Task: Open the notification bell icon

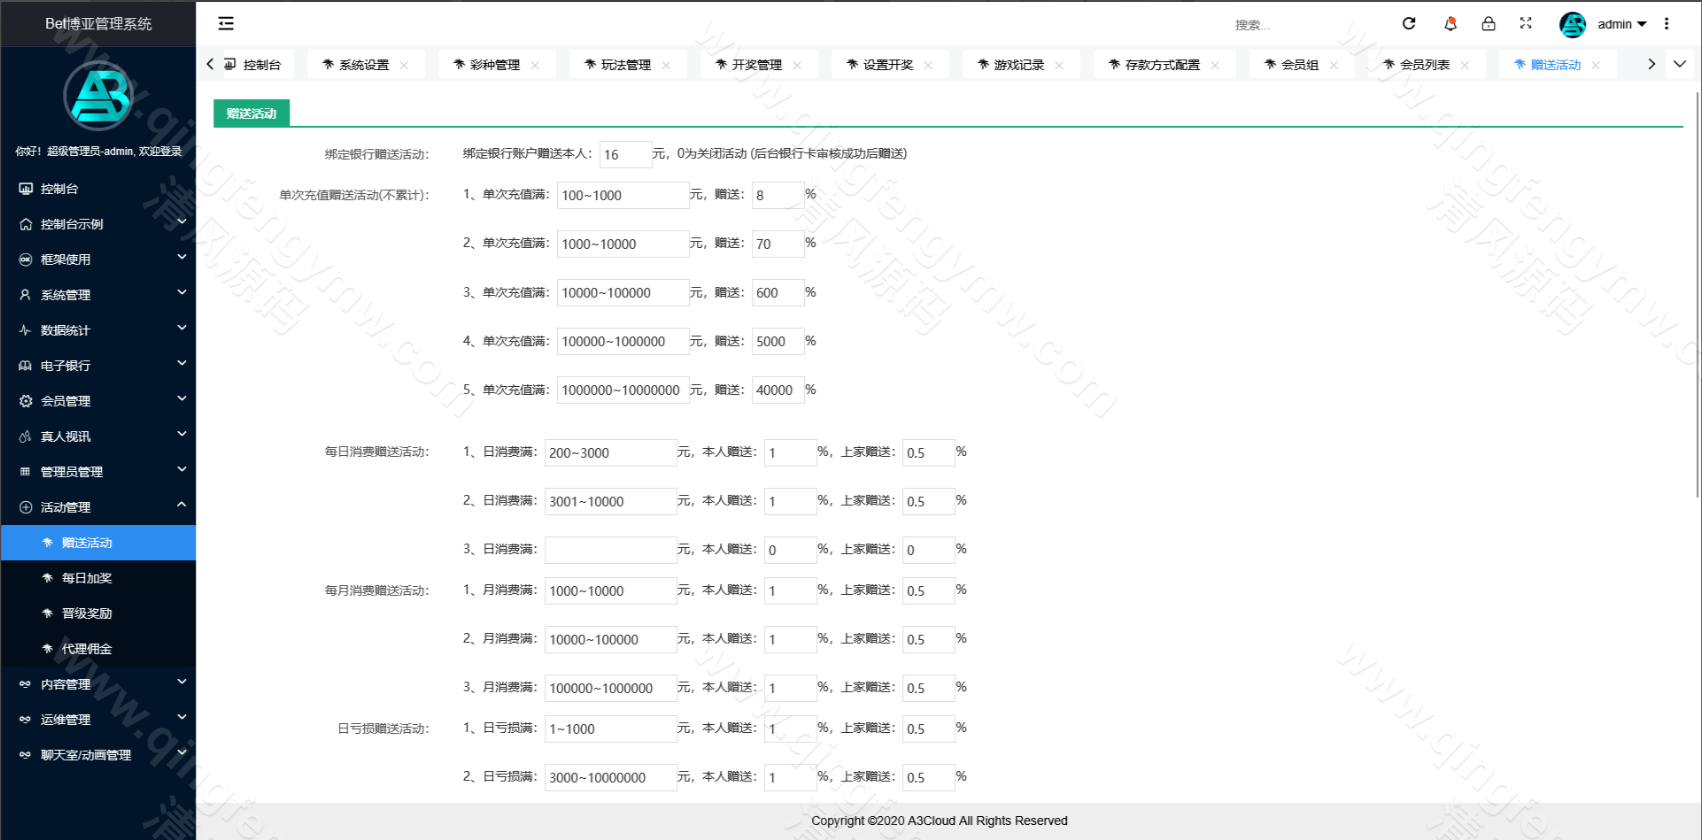Action: (1450, 23)
